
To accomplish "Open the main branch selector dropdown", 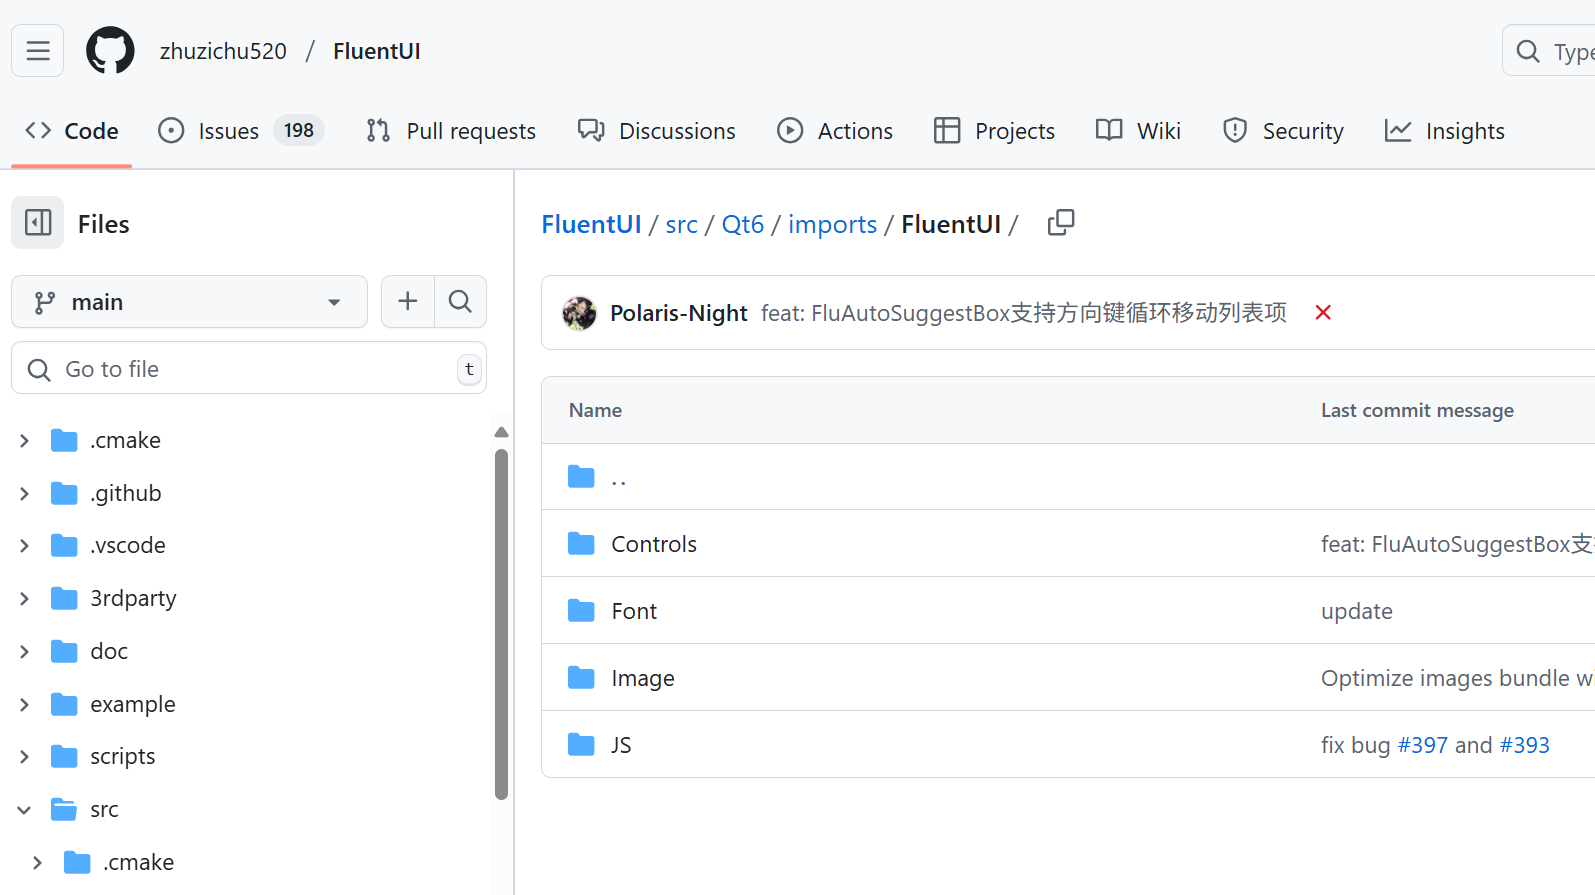I will [x=189, y=302].
